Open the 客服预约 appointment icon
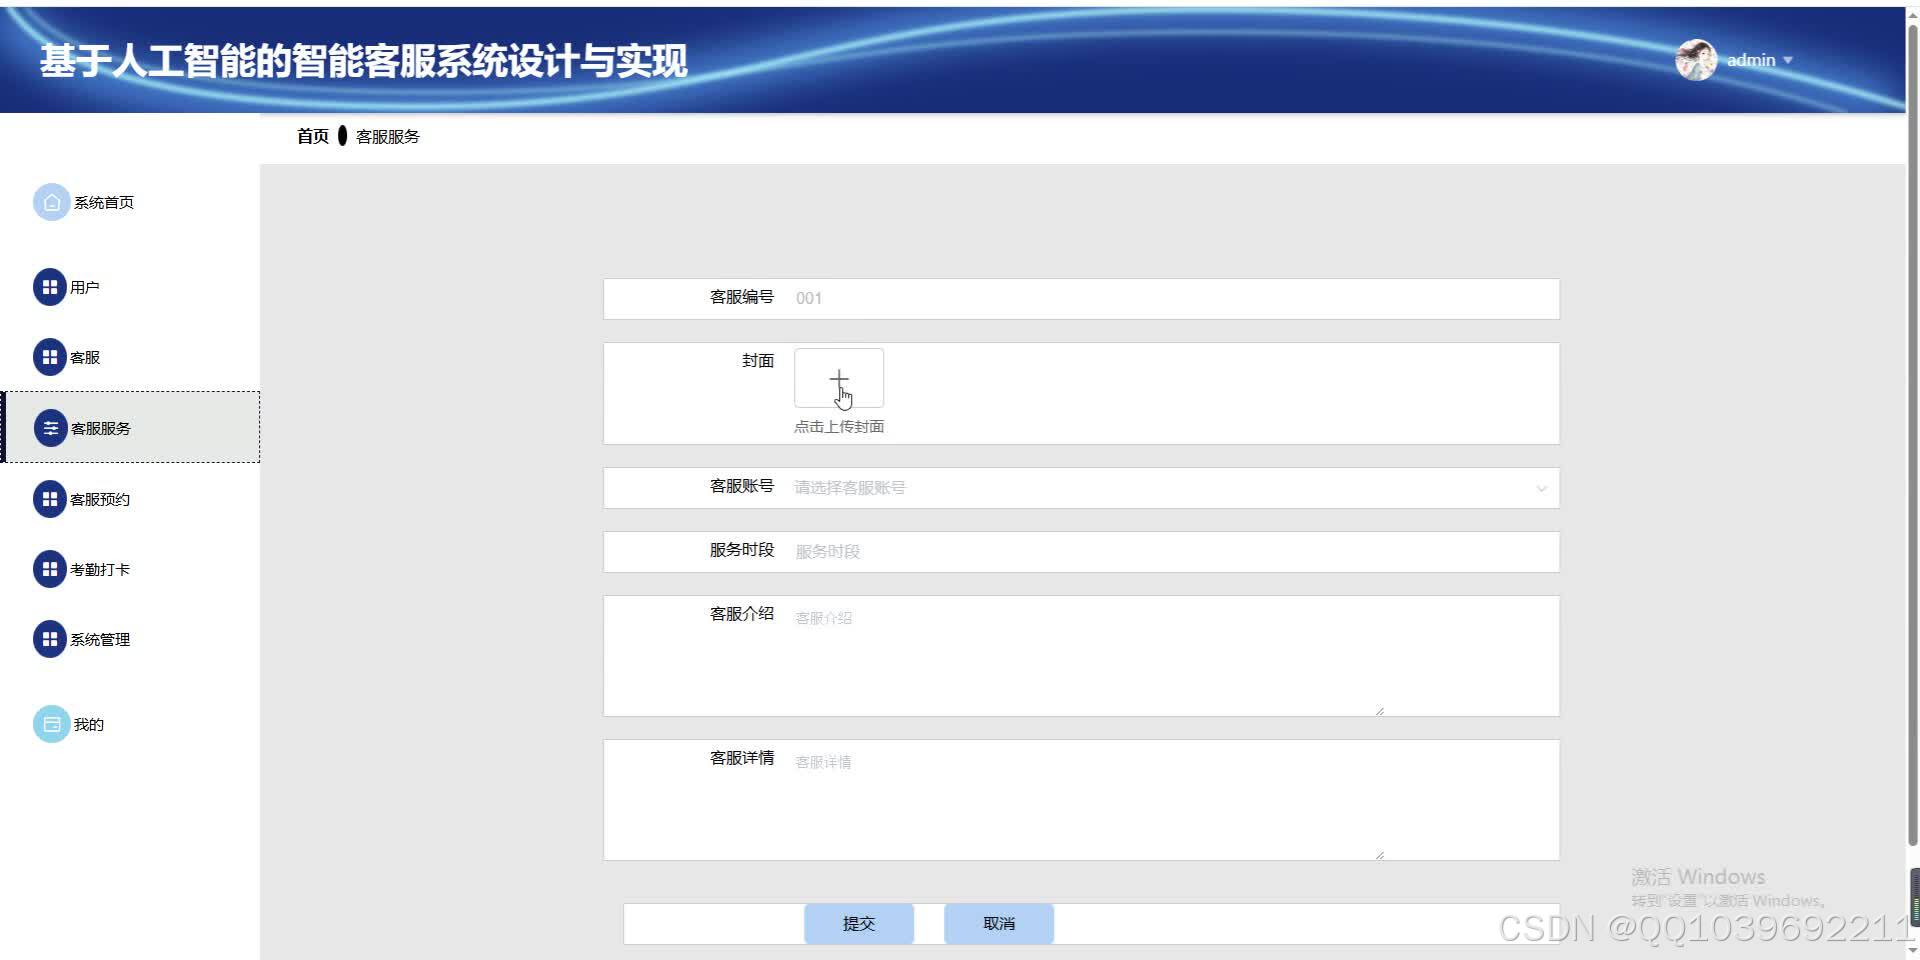 click(x=52, y=498)
